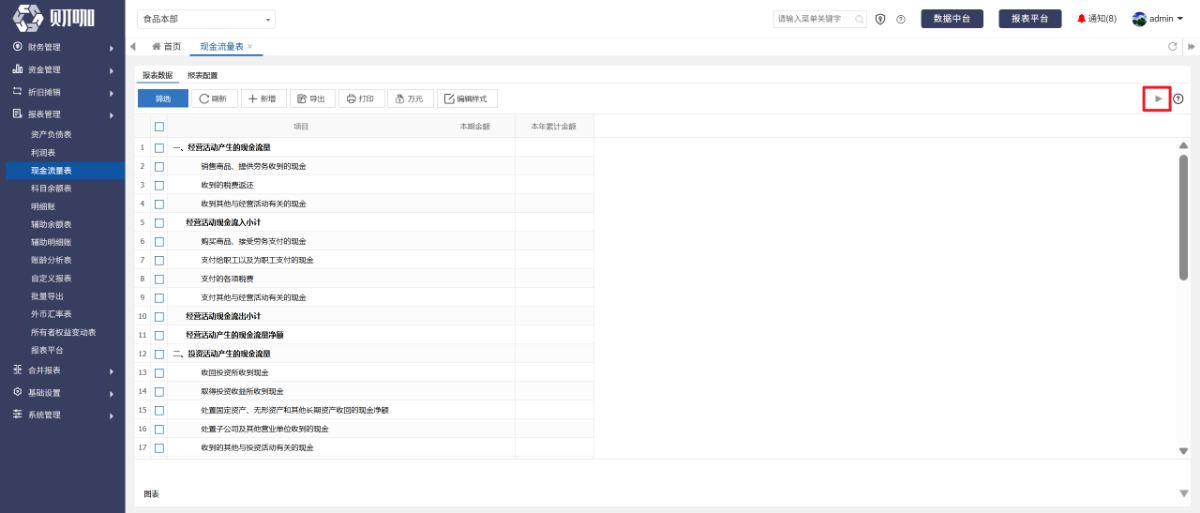This screenshot has width=1200, height=513.
Task: Click the refresh icon on the tab bar
Action: 1173,47
